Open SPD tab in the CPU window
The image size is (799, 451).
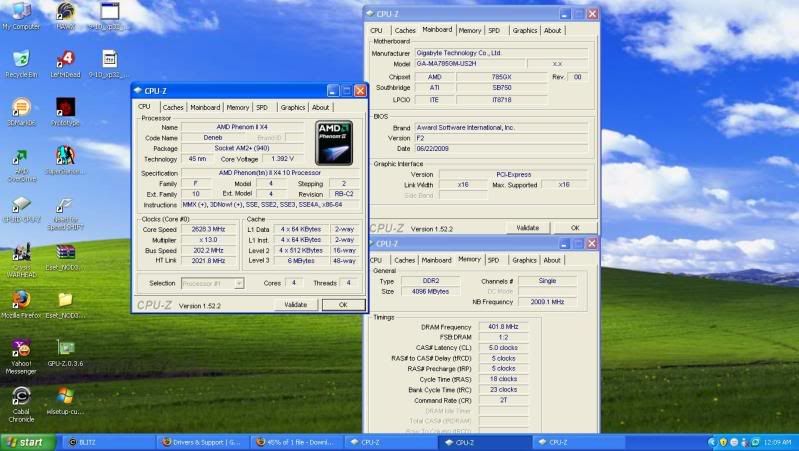coord(262,108)
